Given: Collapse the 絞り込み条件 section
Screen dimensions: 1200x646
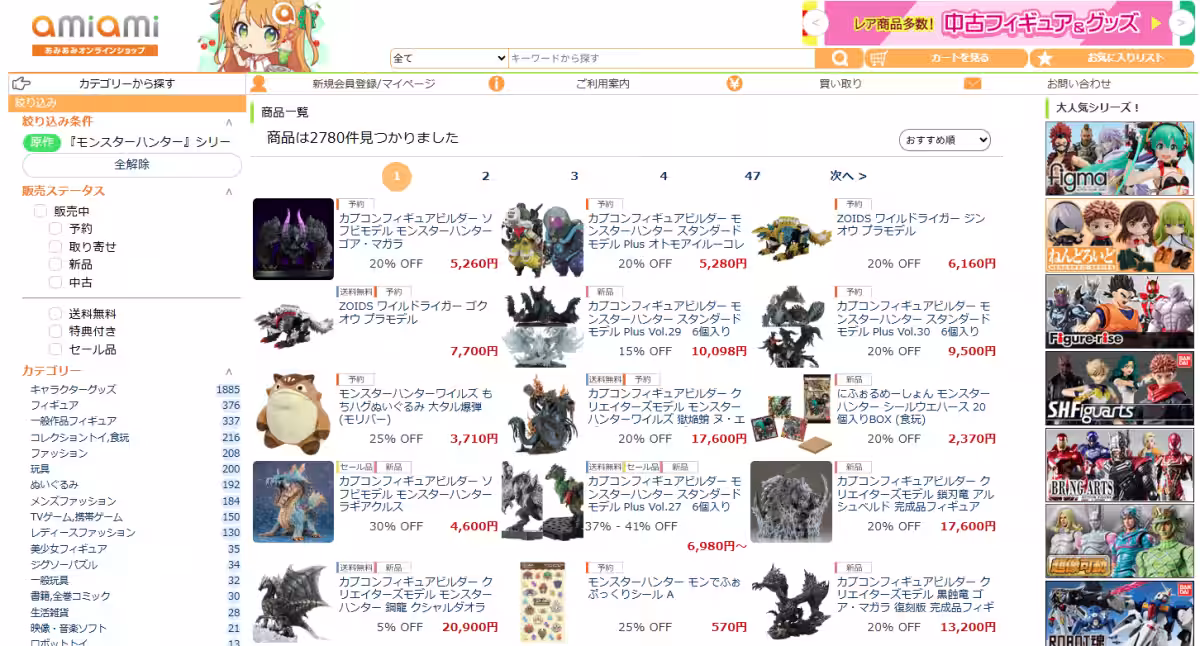Looking at the screenshot, I should tap(228, 121).
